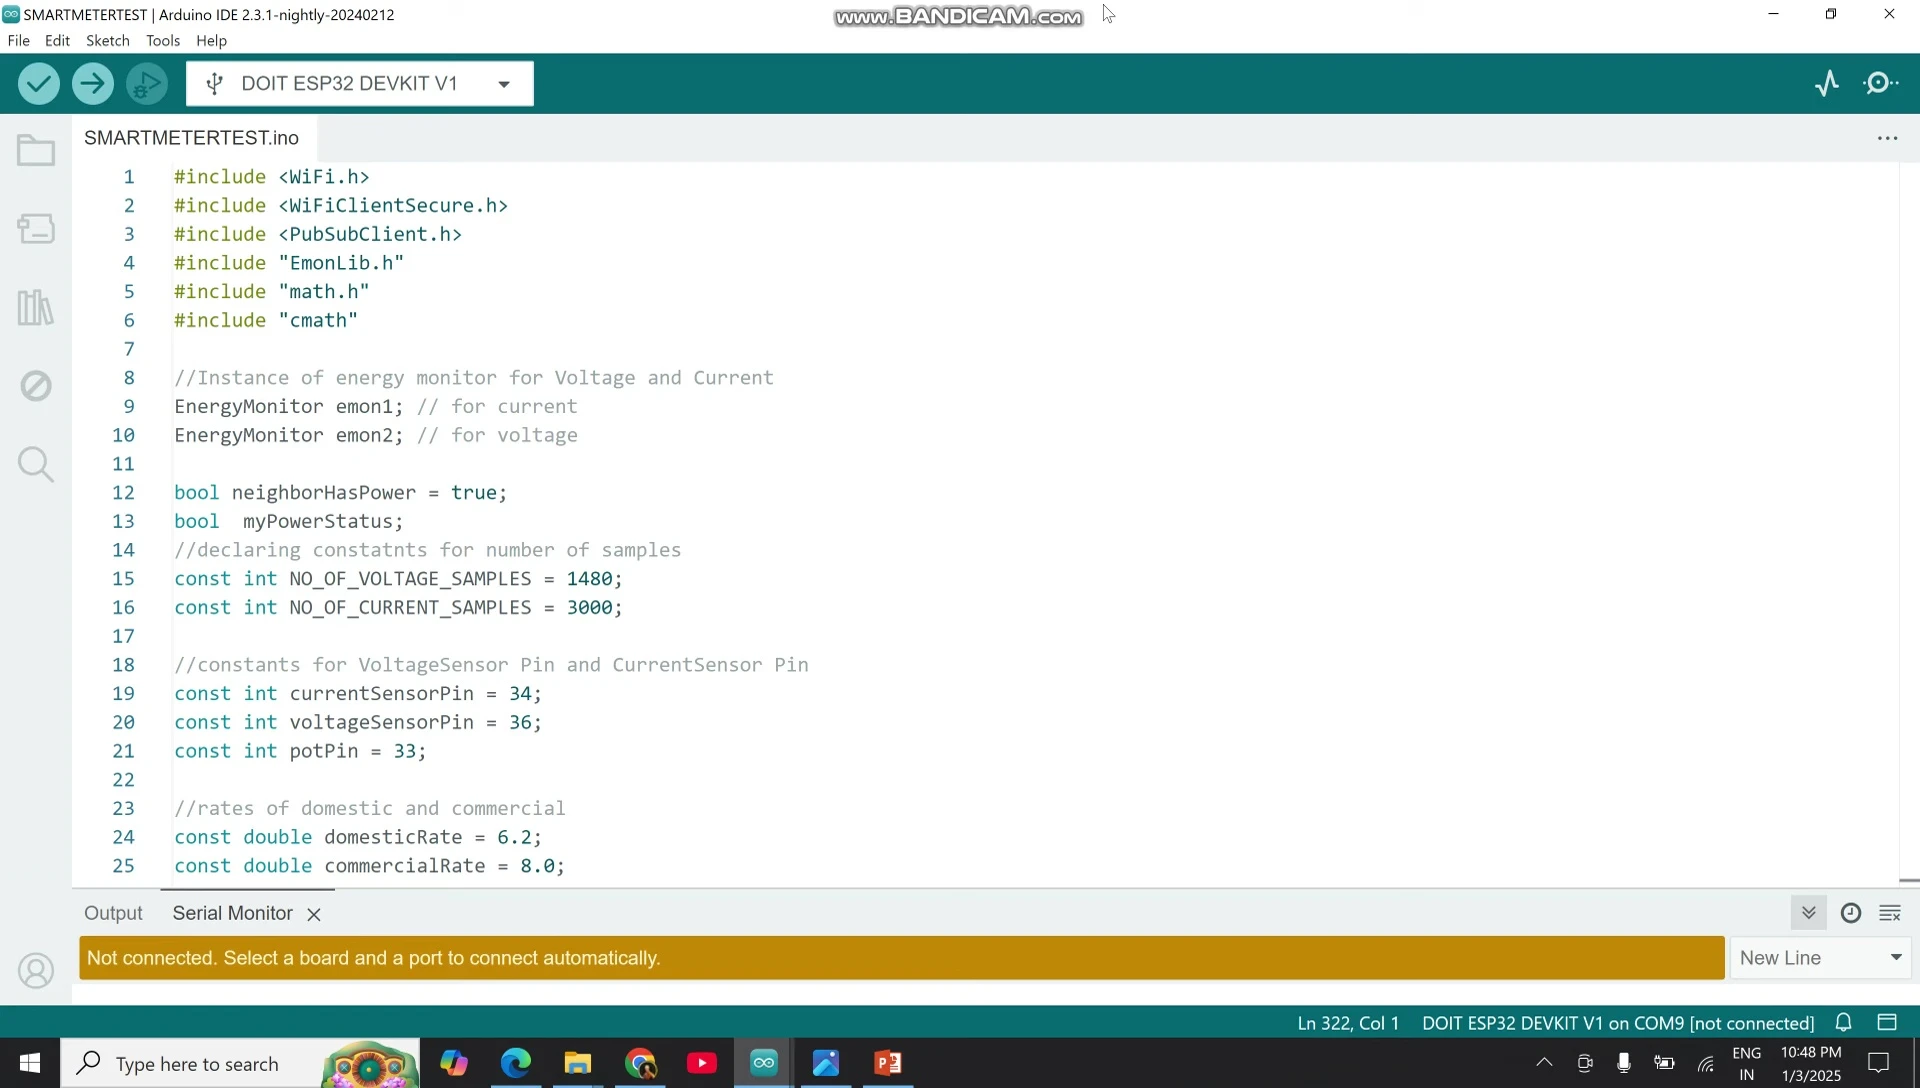
Task: Toggle the bottom panel from status bar
Action: point(1887,1022)
